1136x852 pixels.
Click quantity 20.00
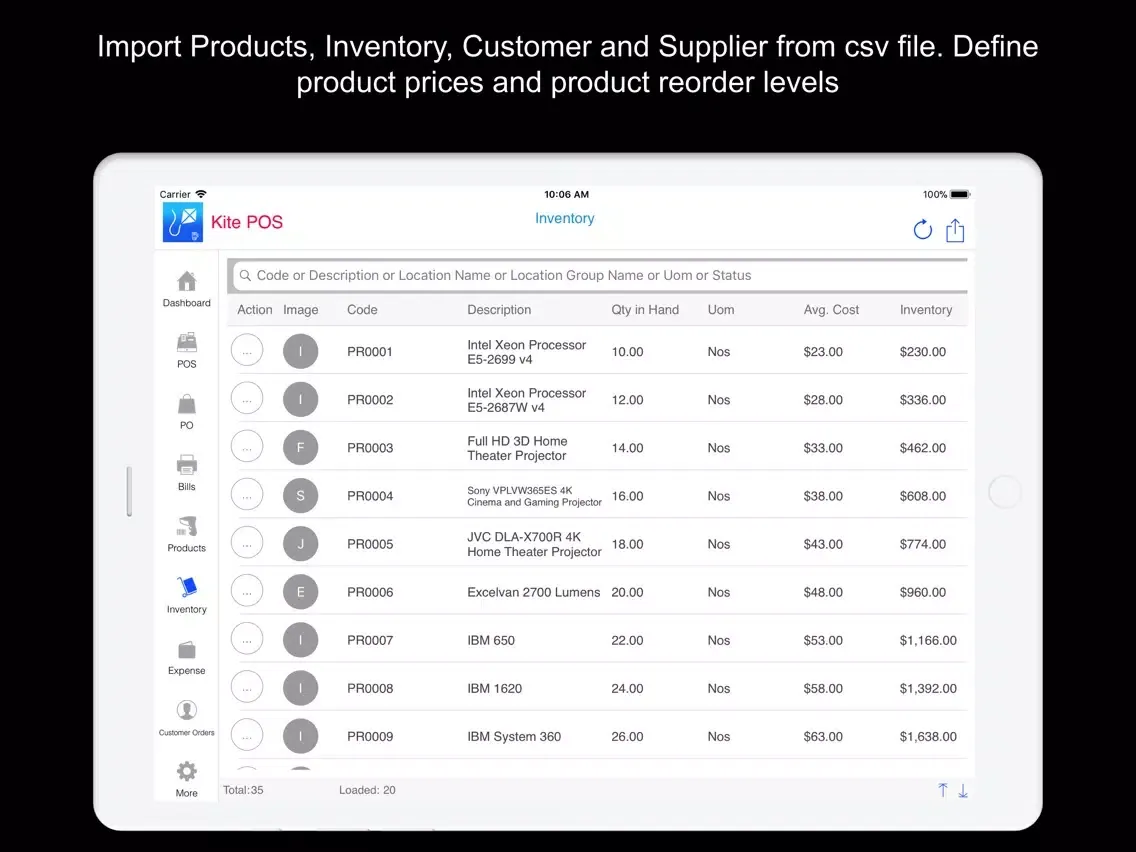click(627, 593)
